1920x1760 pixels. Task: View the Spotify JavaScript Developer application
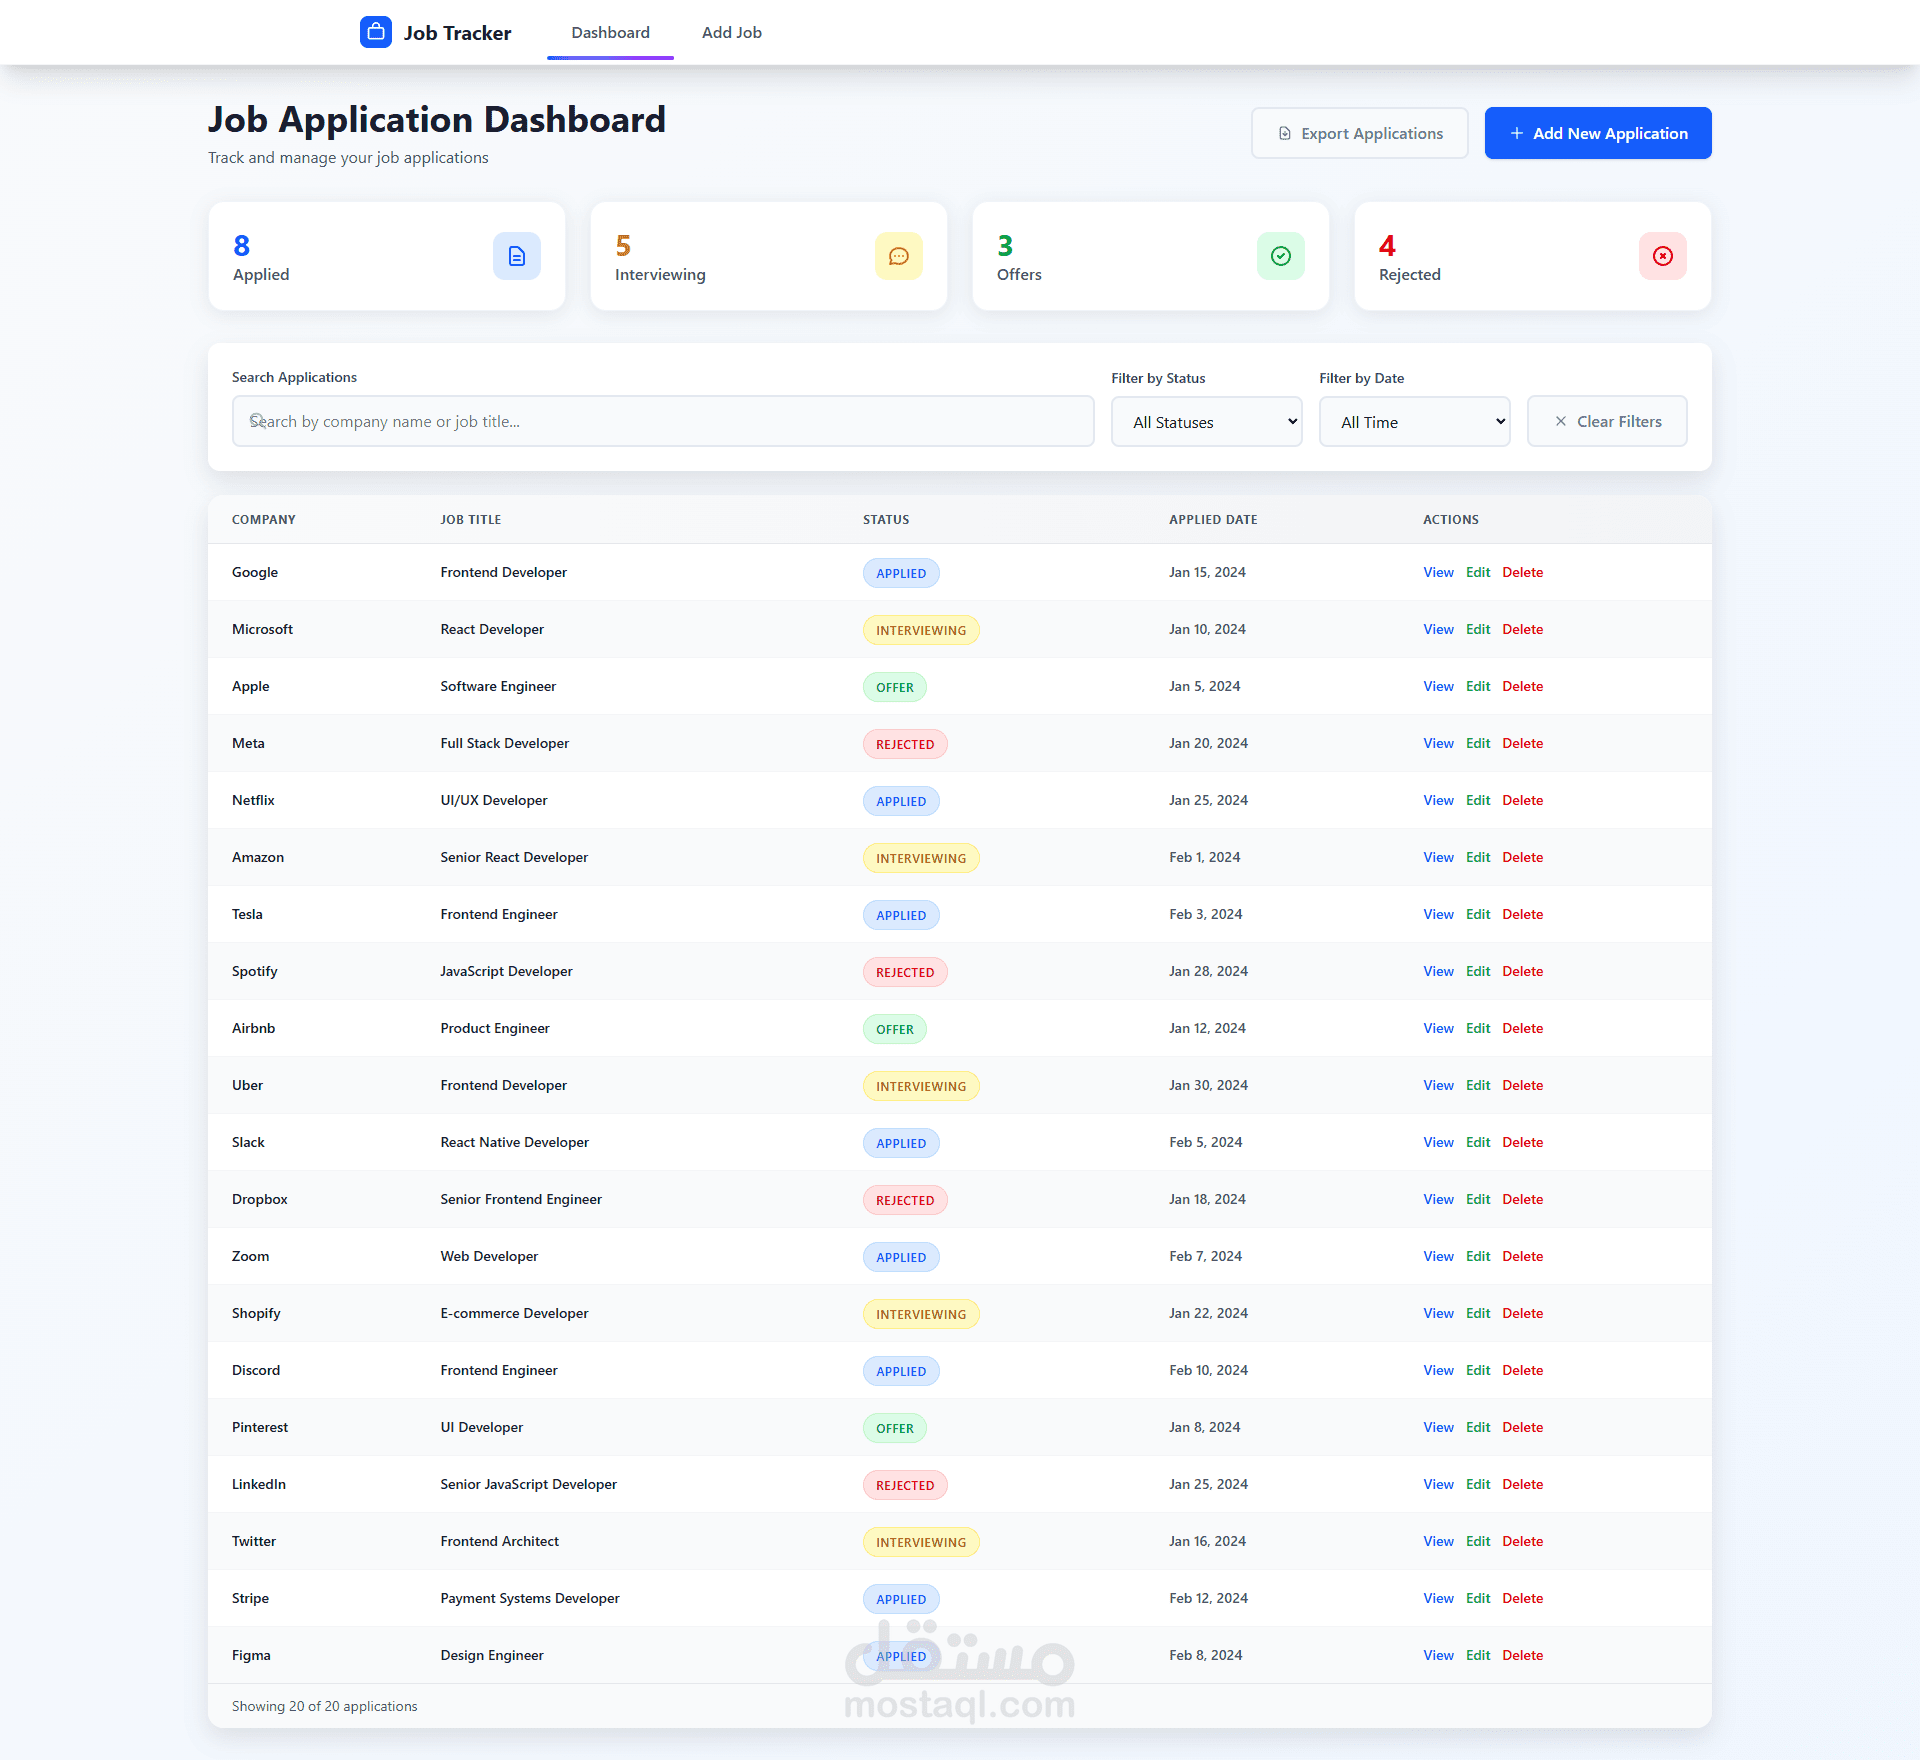tap(1438, 971)
